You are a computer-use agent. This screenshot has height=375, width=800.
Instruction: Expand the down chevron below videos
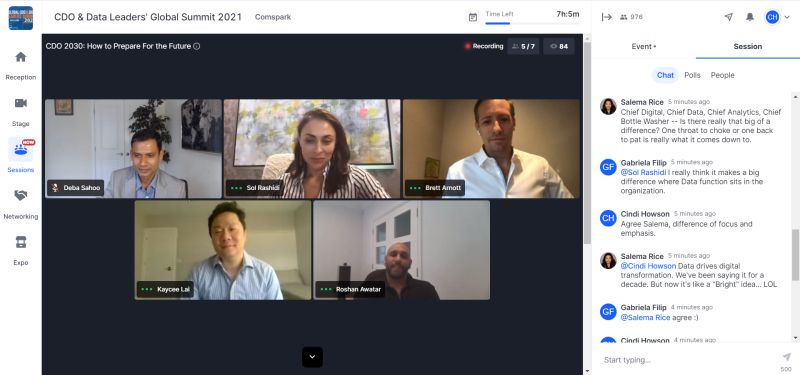[312, 357]
